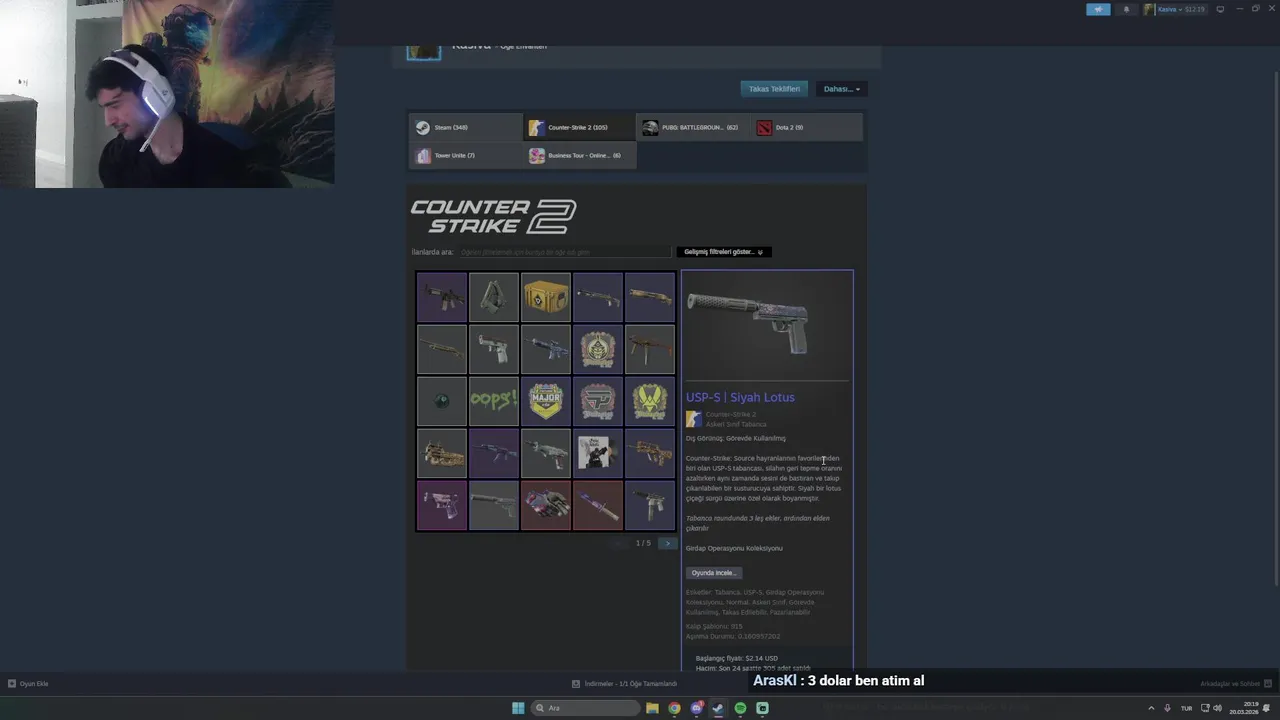Switch to the Steam (348) inventory tab

coord(466,127)
